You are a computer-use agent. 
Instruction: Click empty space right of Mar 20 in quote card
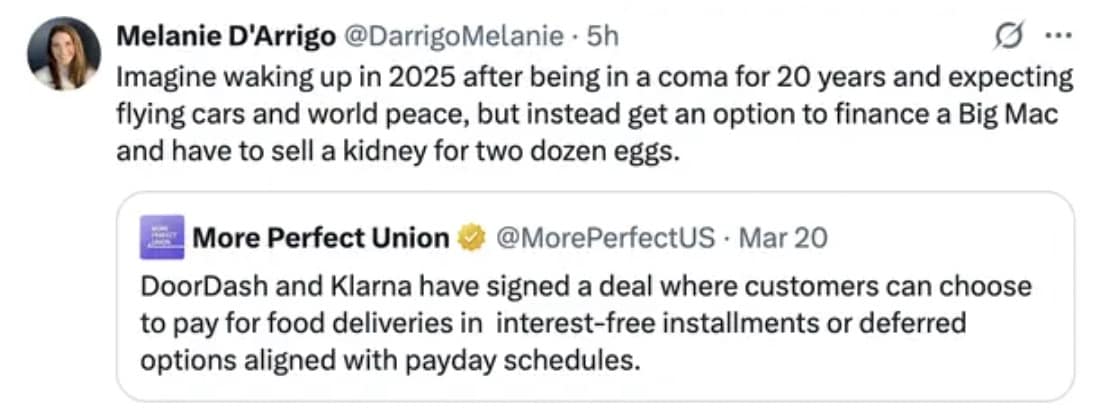point(950,238)
